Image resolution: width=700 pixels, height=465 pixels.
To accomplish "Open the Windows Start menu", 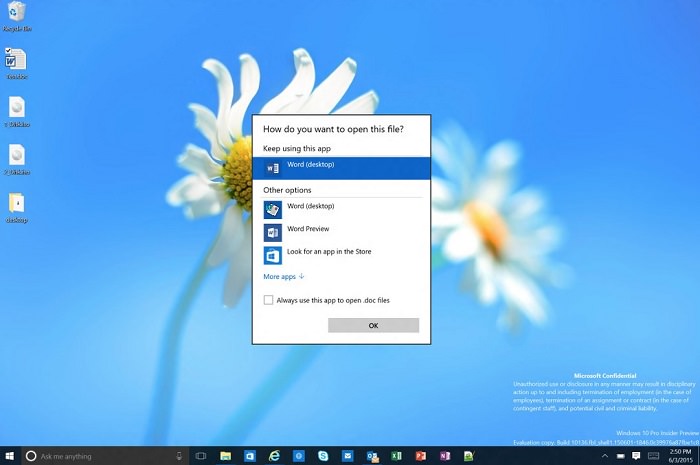I will (x=10, y=456).
